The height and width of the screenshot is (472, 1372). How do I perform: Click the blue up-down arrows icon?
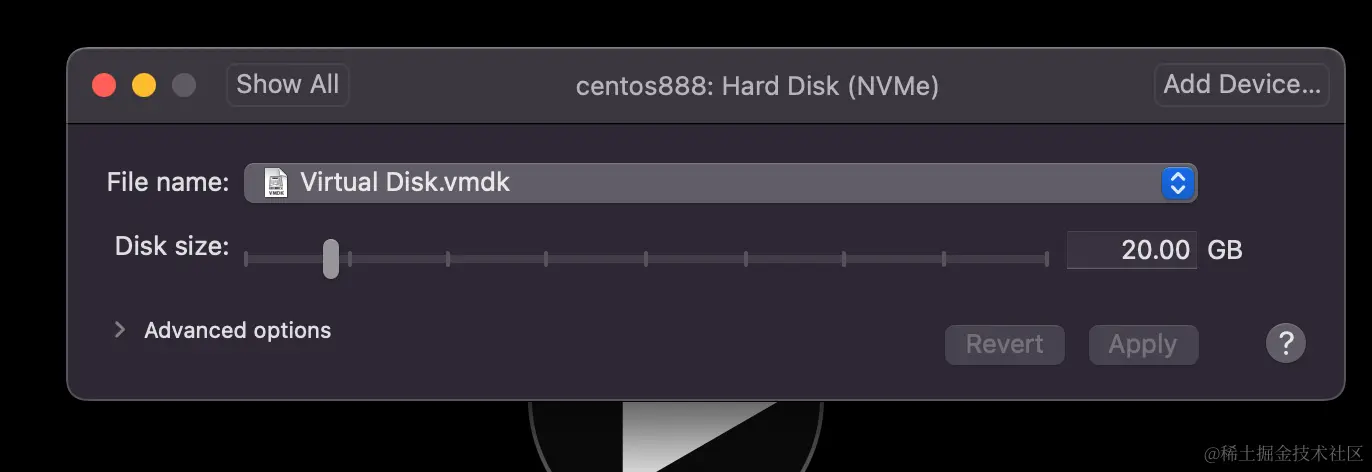(1178, 183)
